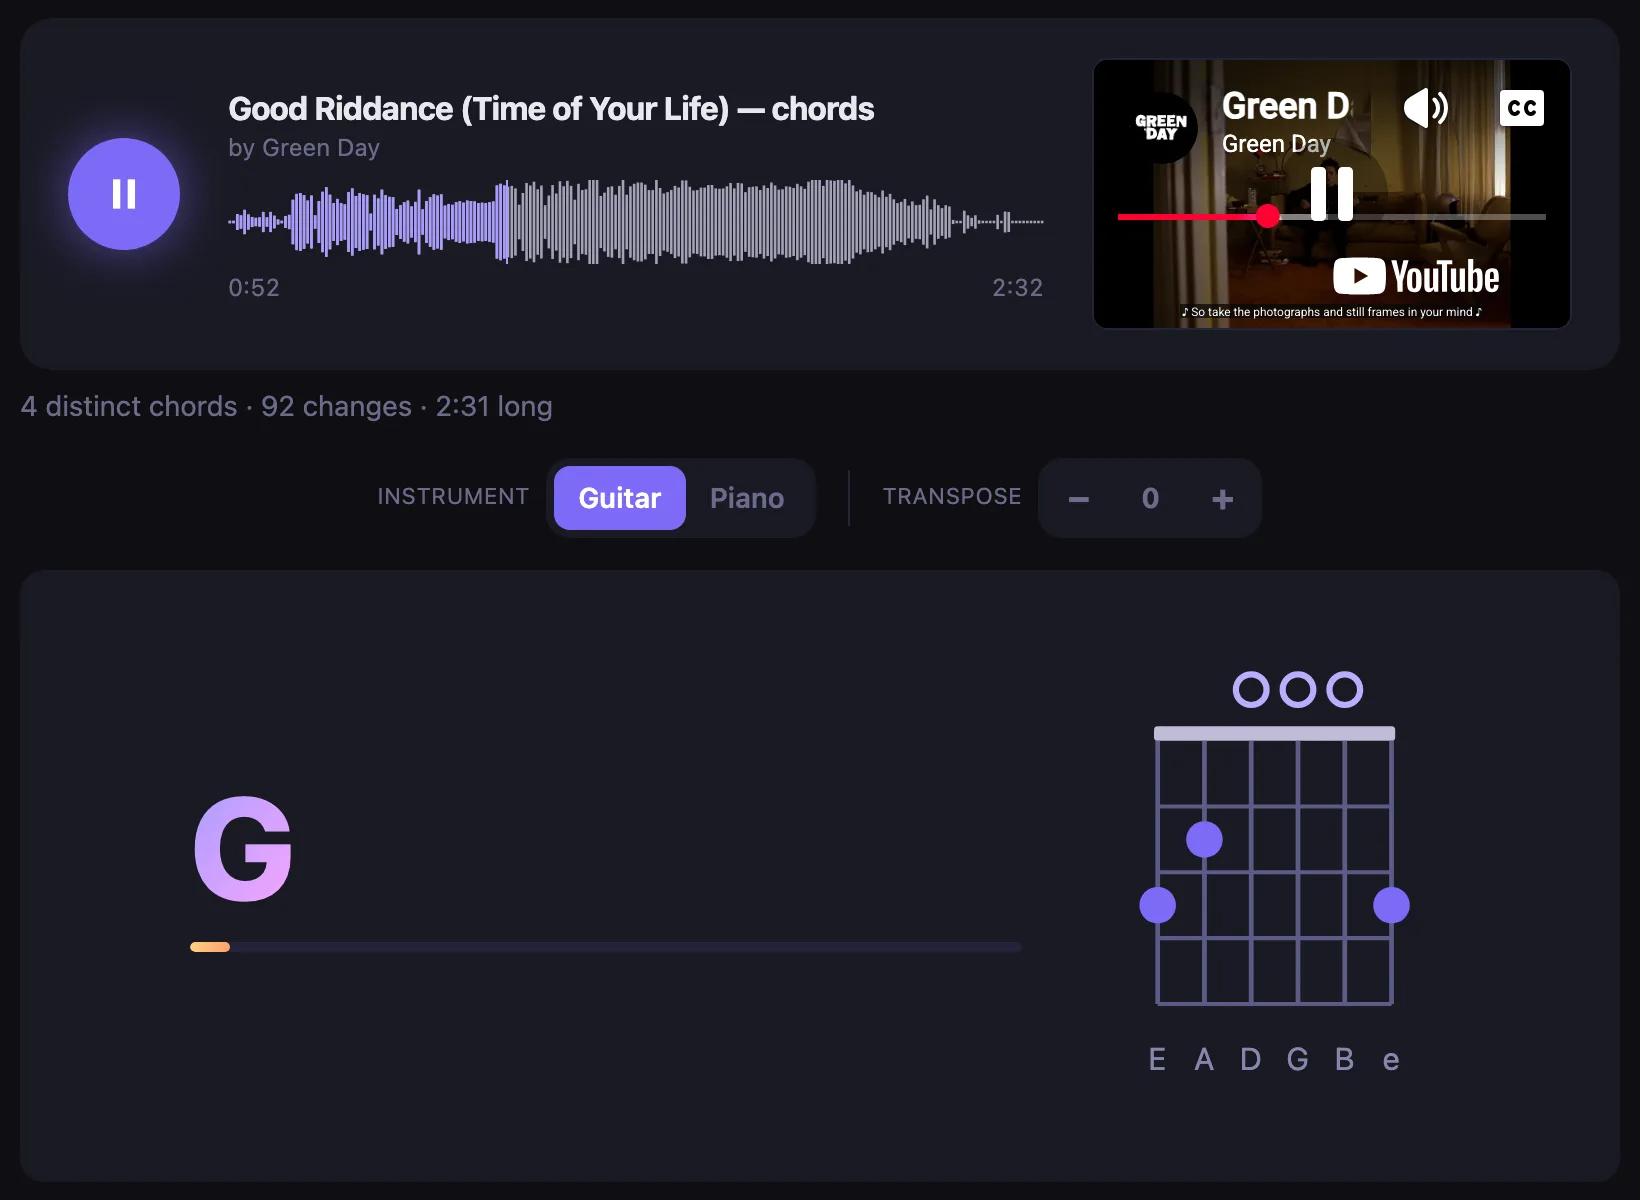Click the TRANSPOSE label

[x=952, y=497]
